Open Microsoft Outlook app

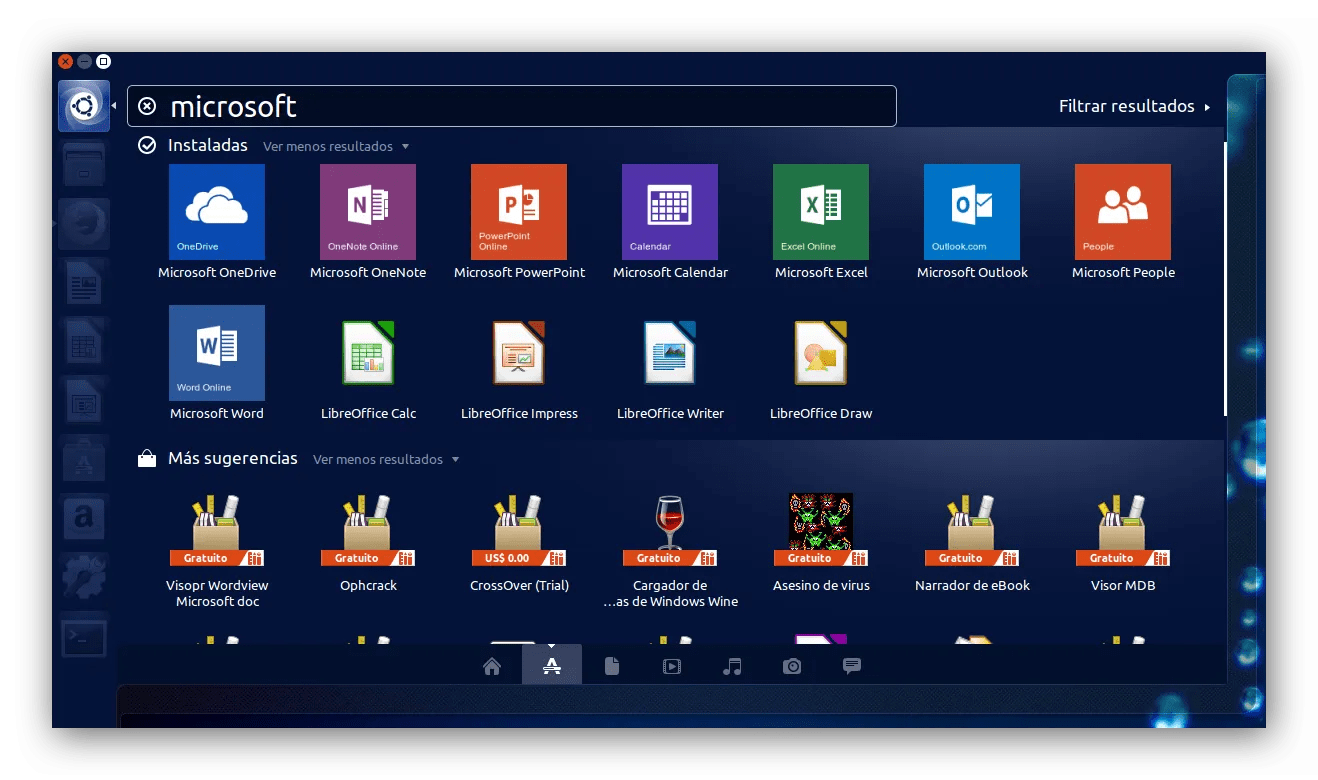972,212
